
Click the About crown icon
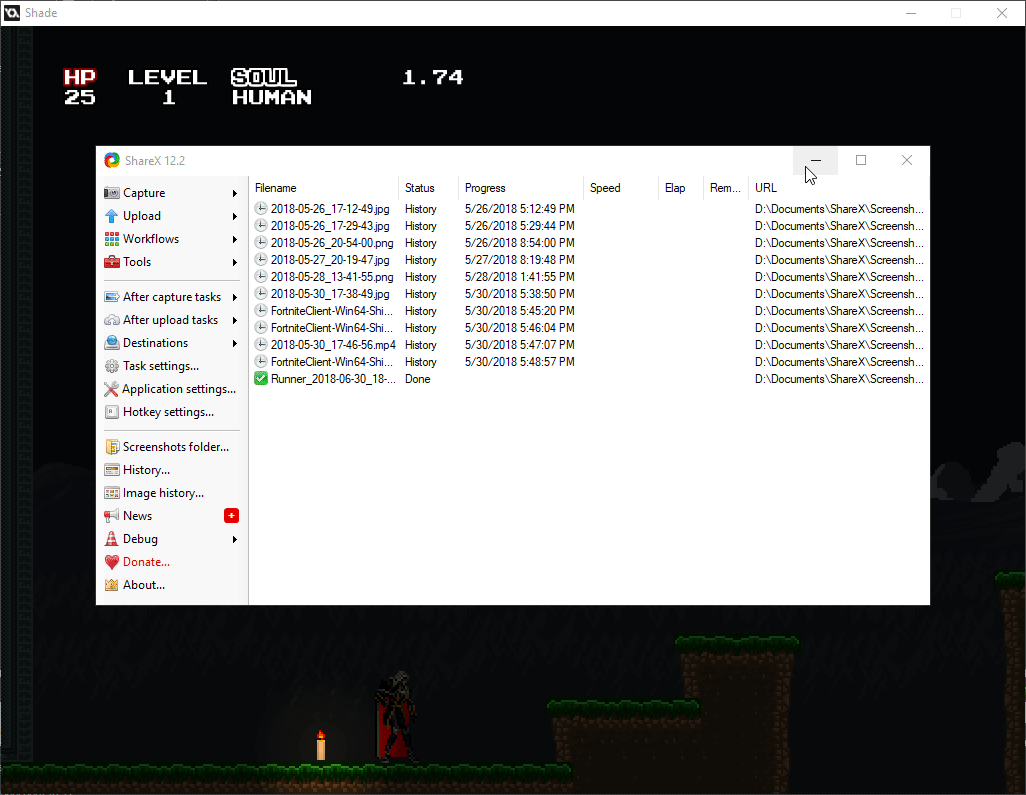112,585
